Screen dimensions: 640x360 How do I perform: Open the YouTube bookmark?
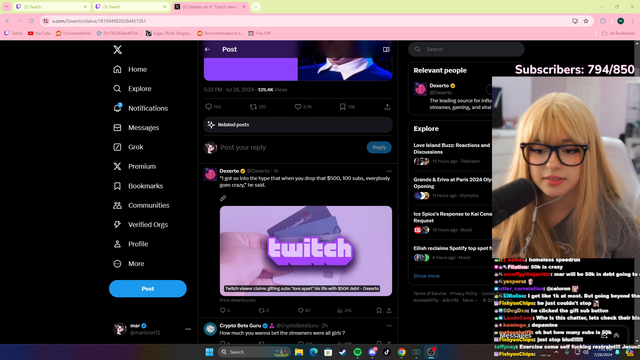pyautogui.click(x=39, y=33)
